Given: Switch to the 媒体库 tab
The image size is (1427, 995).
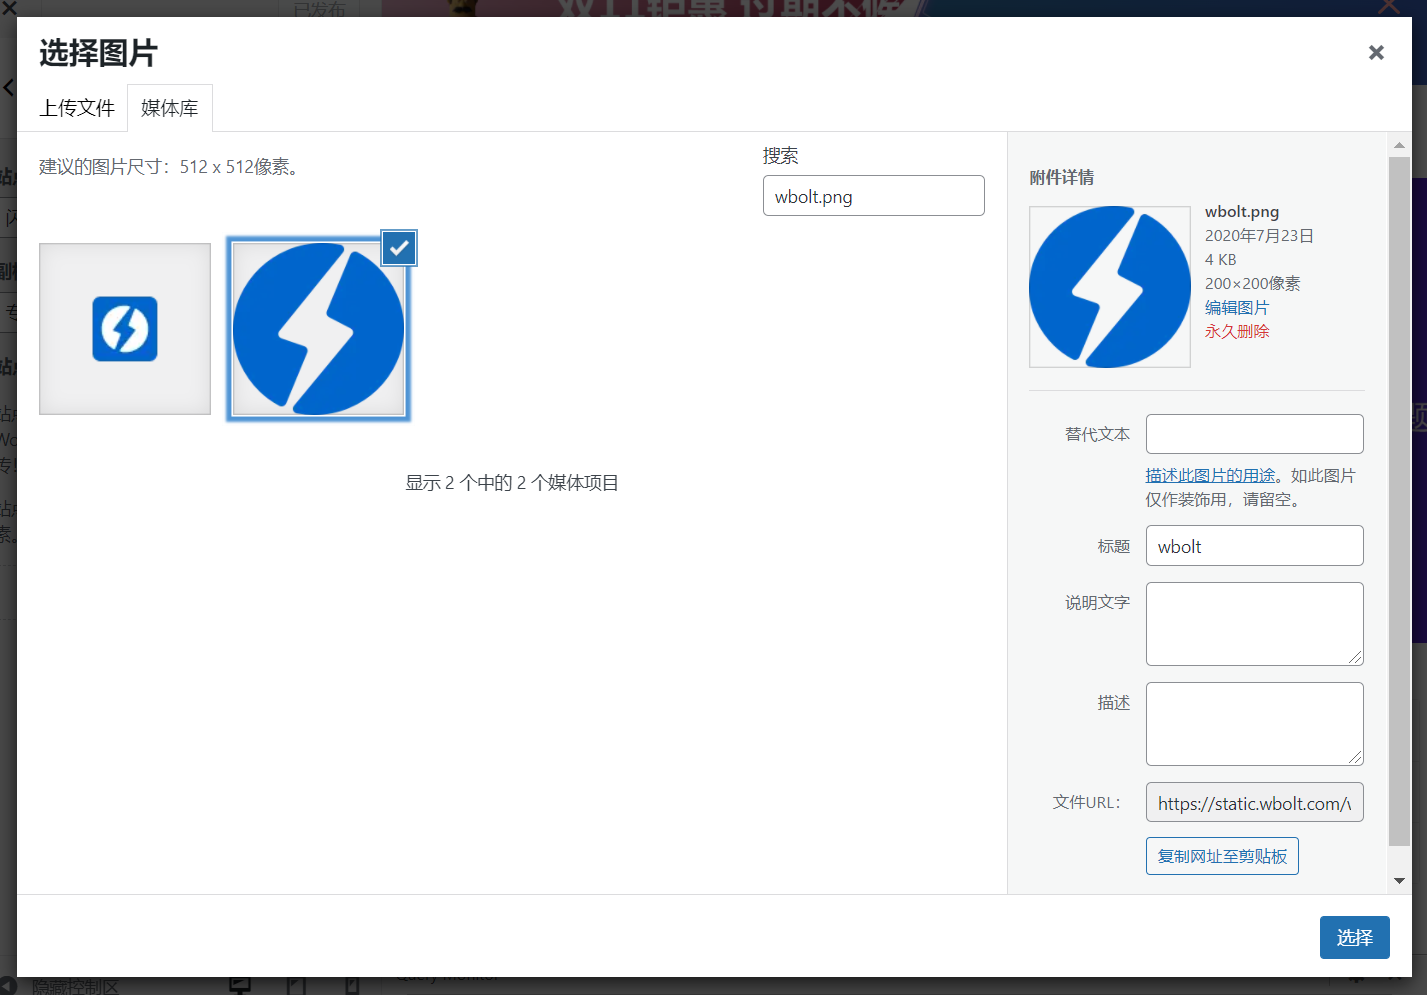Looking at the screenshot, I should click(x=169, y=108).
